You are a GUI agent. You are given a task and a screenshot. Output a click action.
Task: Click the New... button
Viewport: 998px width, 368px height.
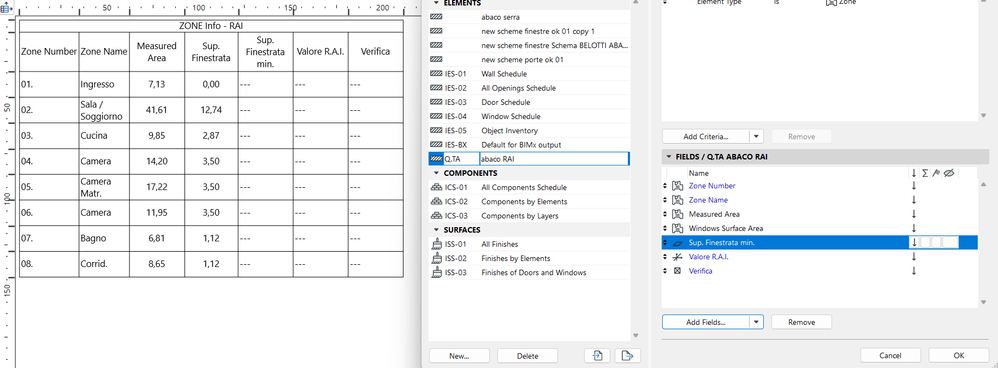point(459,356)
